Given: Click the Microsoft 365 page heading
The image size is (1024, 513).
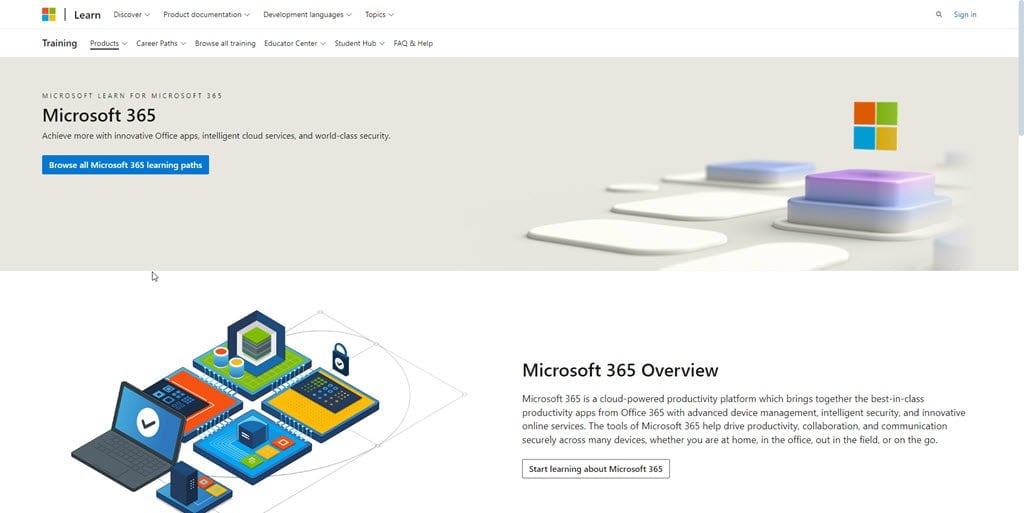Looking at the screenshot, I should click(x=99, y=116).
